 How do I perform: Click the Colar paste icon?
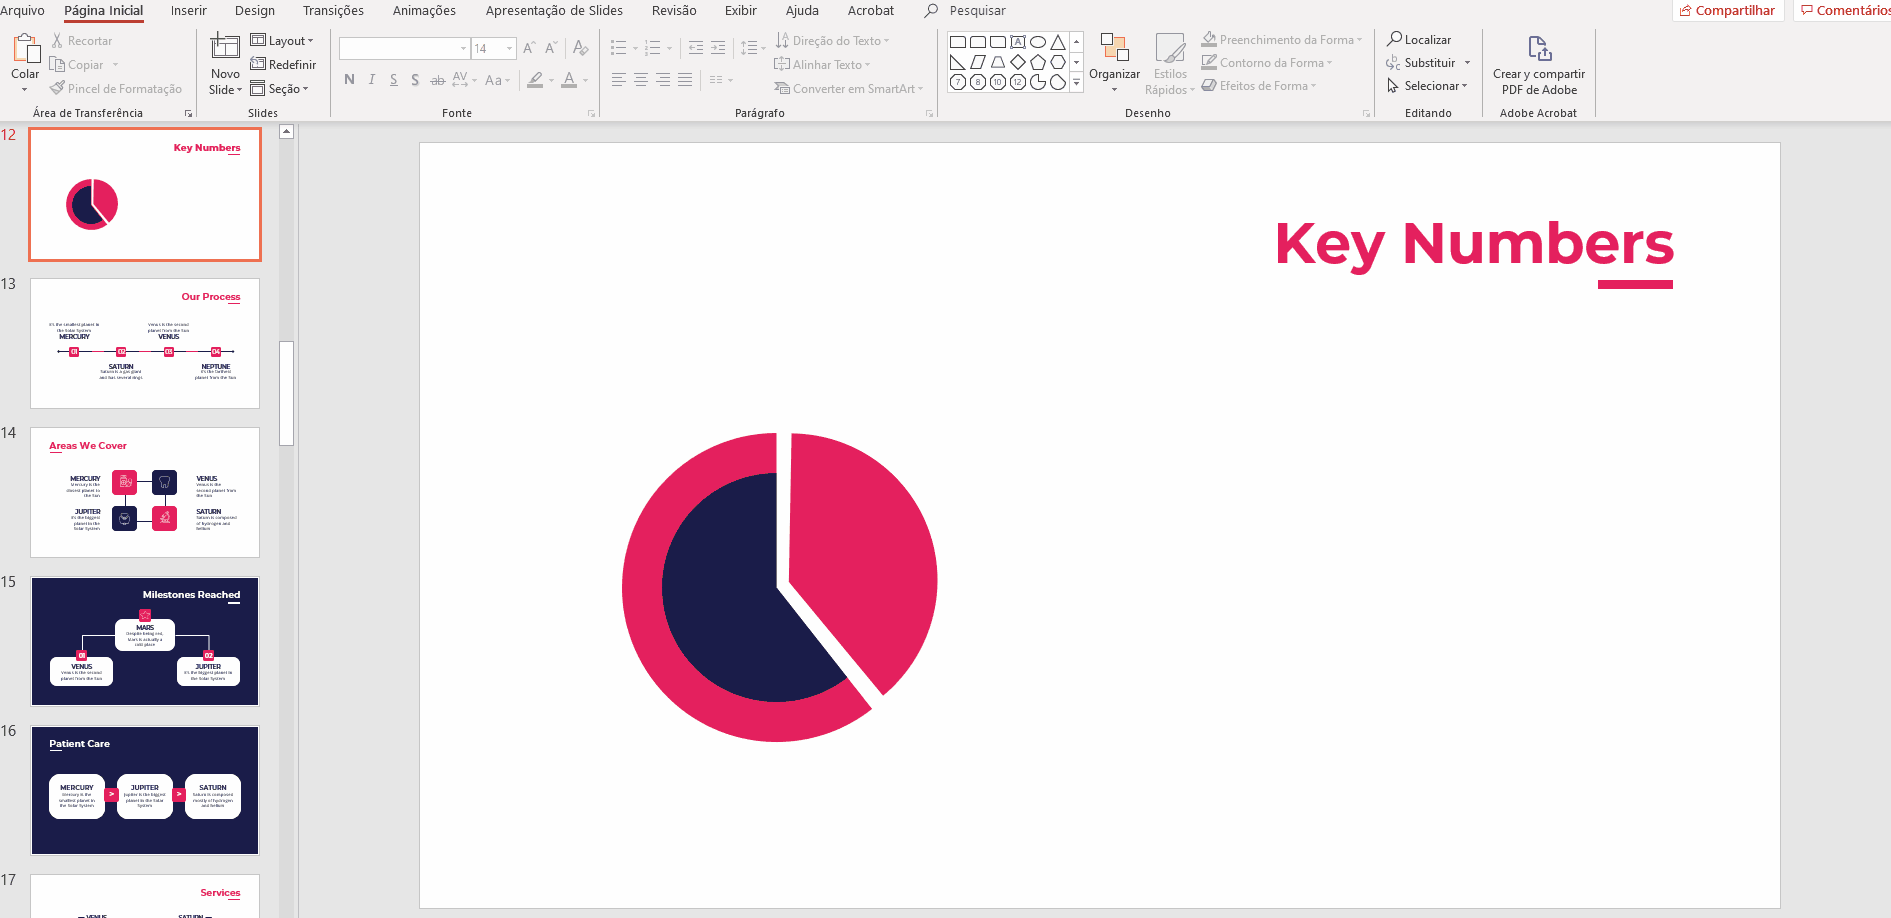click(25, 49)
